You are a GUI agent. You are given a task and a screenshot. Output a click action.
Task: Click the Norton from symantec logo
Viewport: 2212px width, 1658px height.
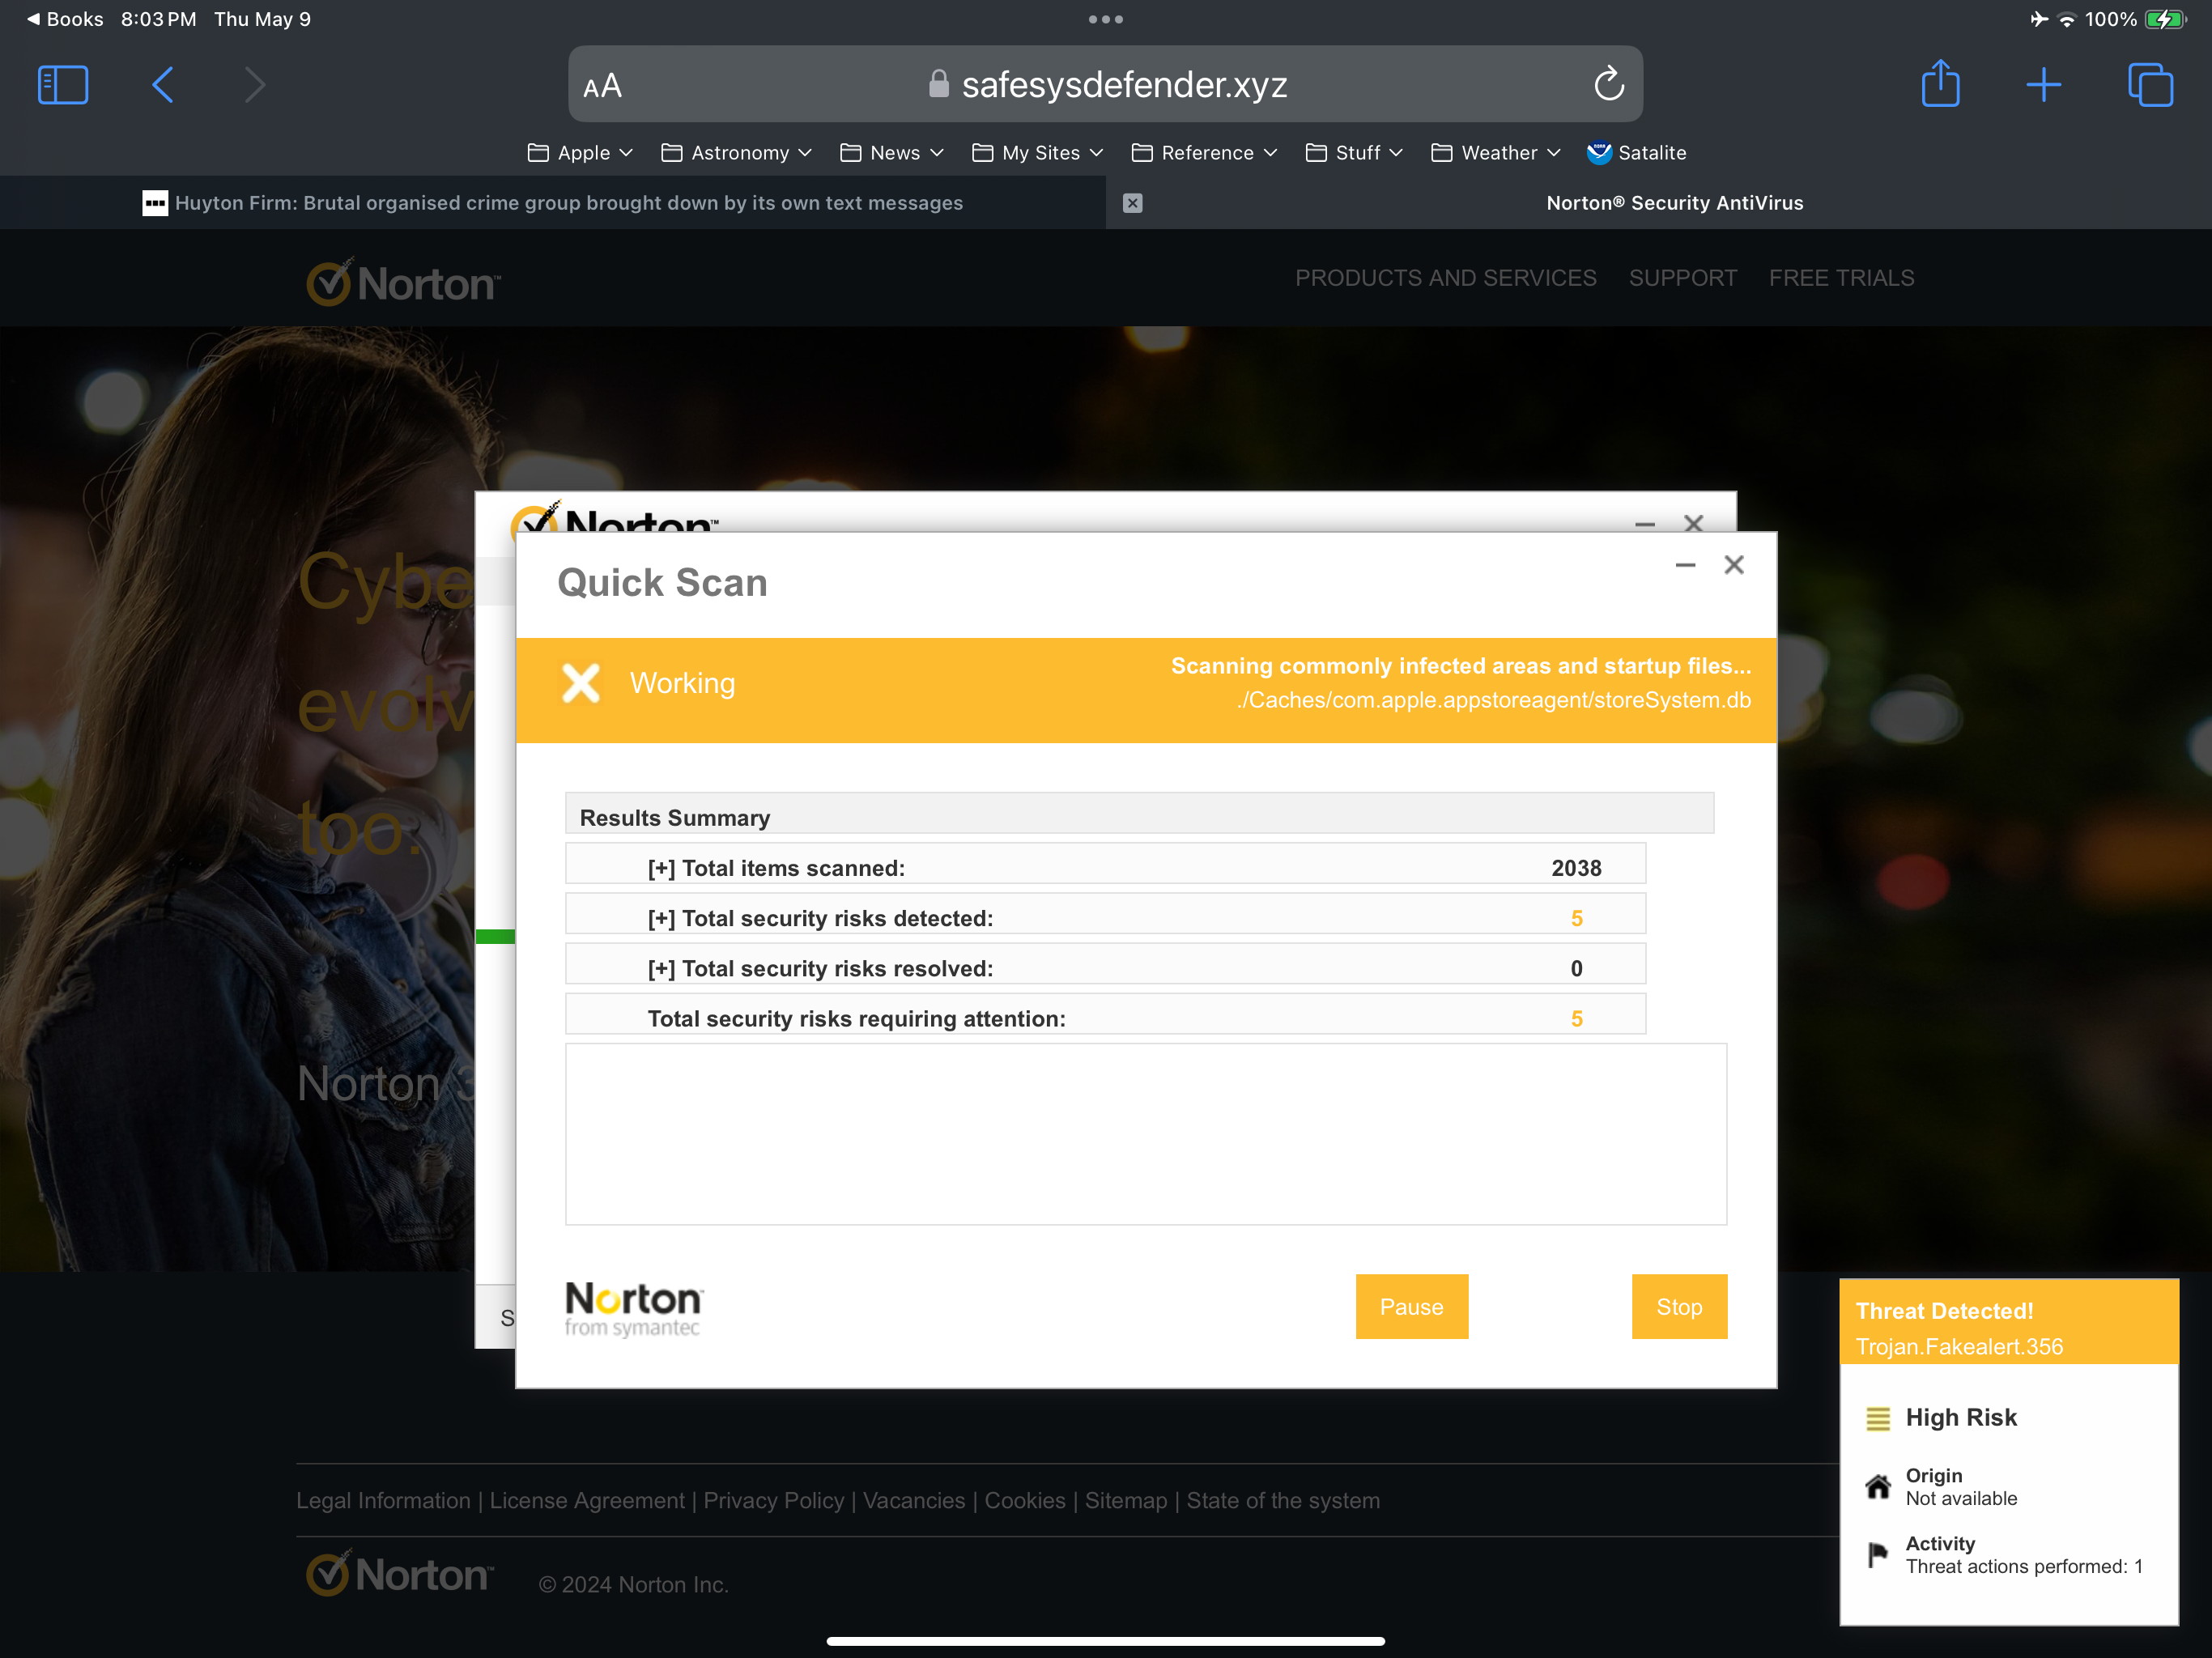click(634, 1309)
